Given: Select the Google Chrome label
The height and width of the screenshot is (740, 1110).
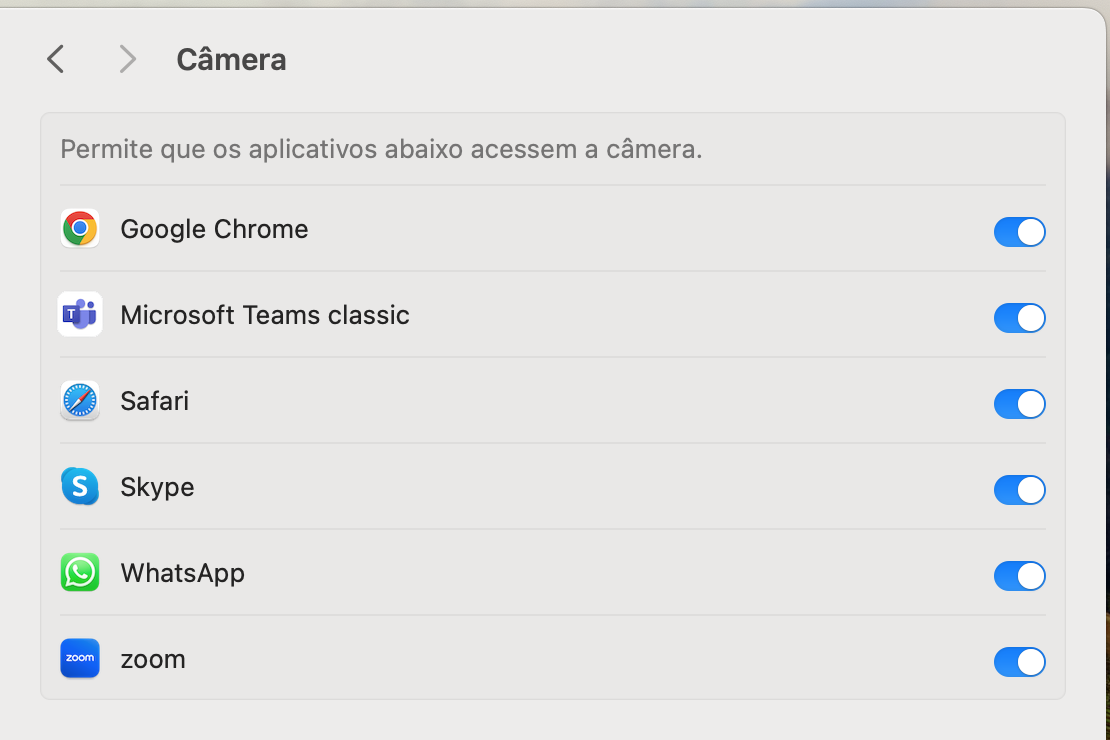Looking at the screenshot, I should point(214,229).
